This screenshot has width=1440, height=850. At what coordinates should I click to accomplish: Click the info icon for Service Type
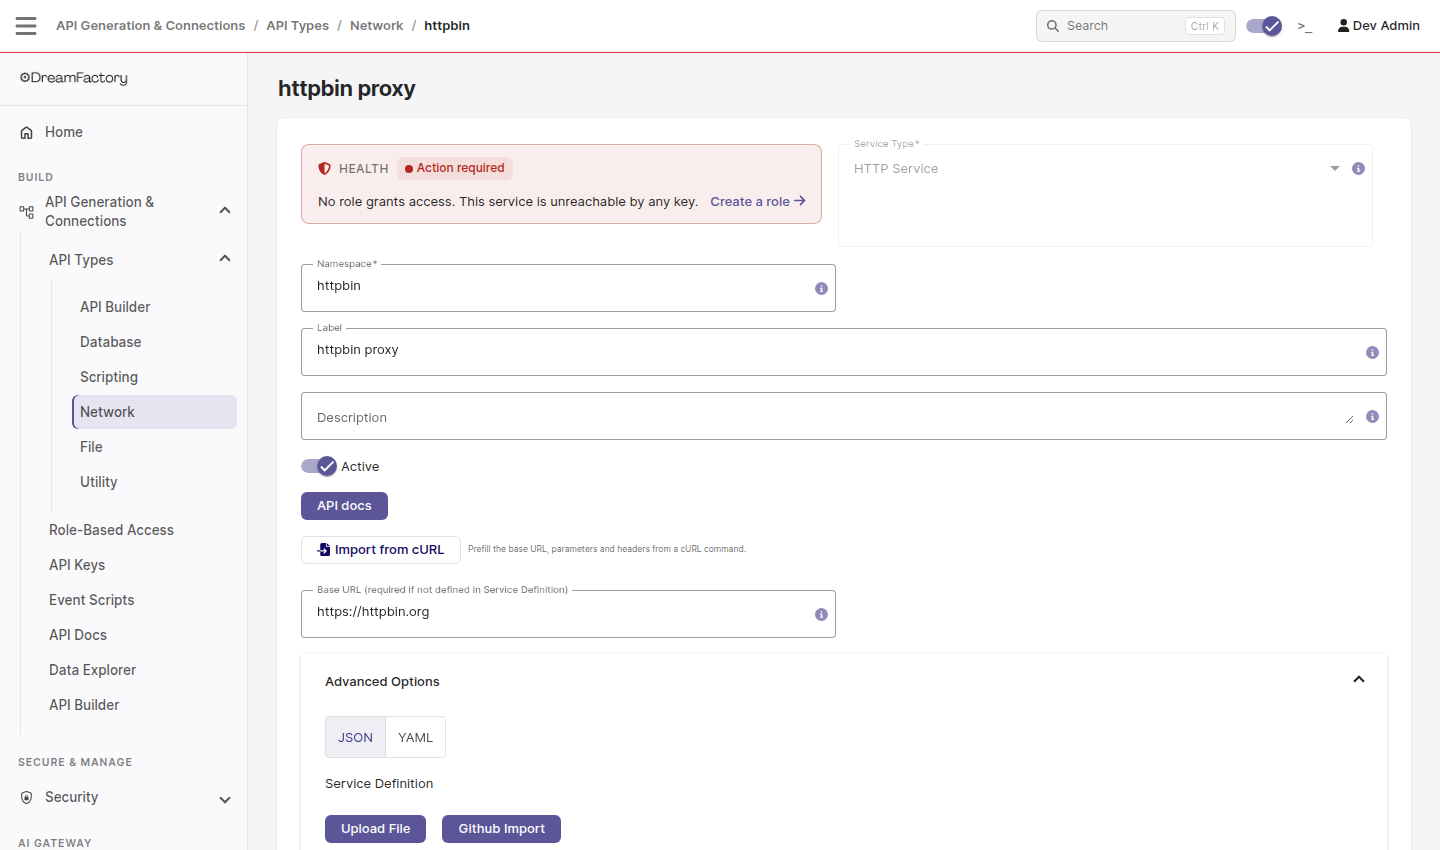(x=1358, y=169)
